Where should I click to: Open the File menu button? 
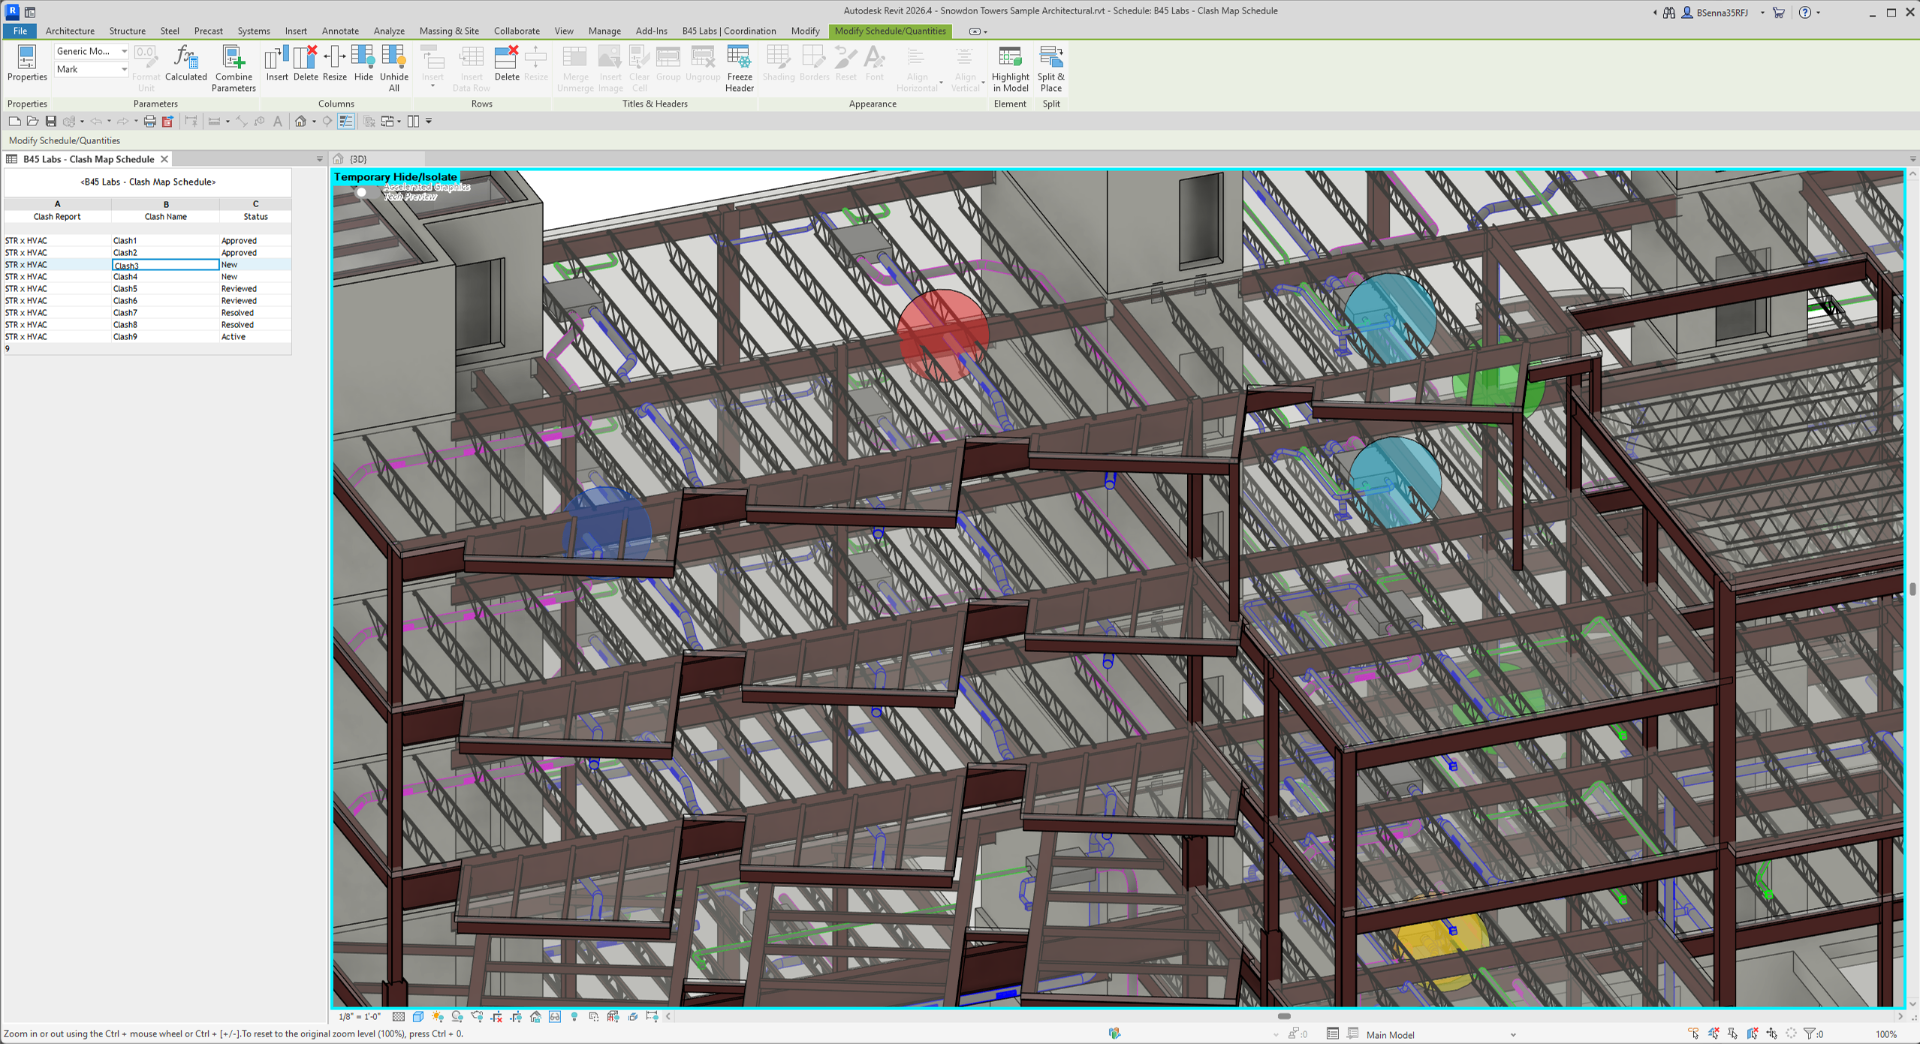point(20,31)
